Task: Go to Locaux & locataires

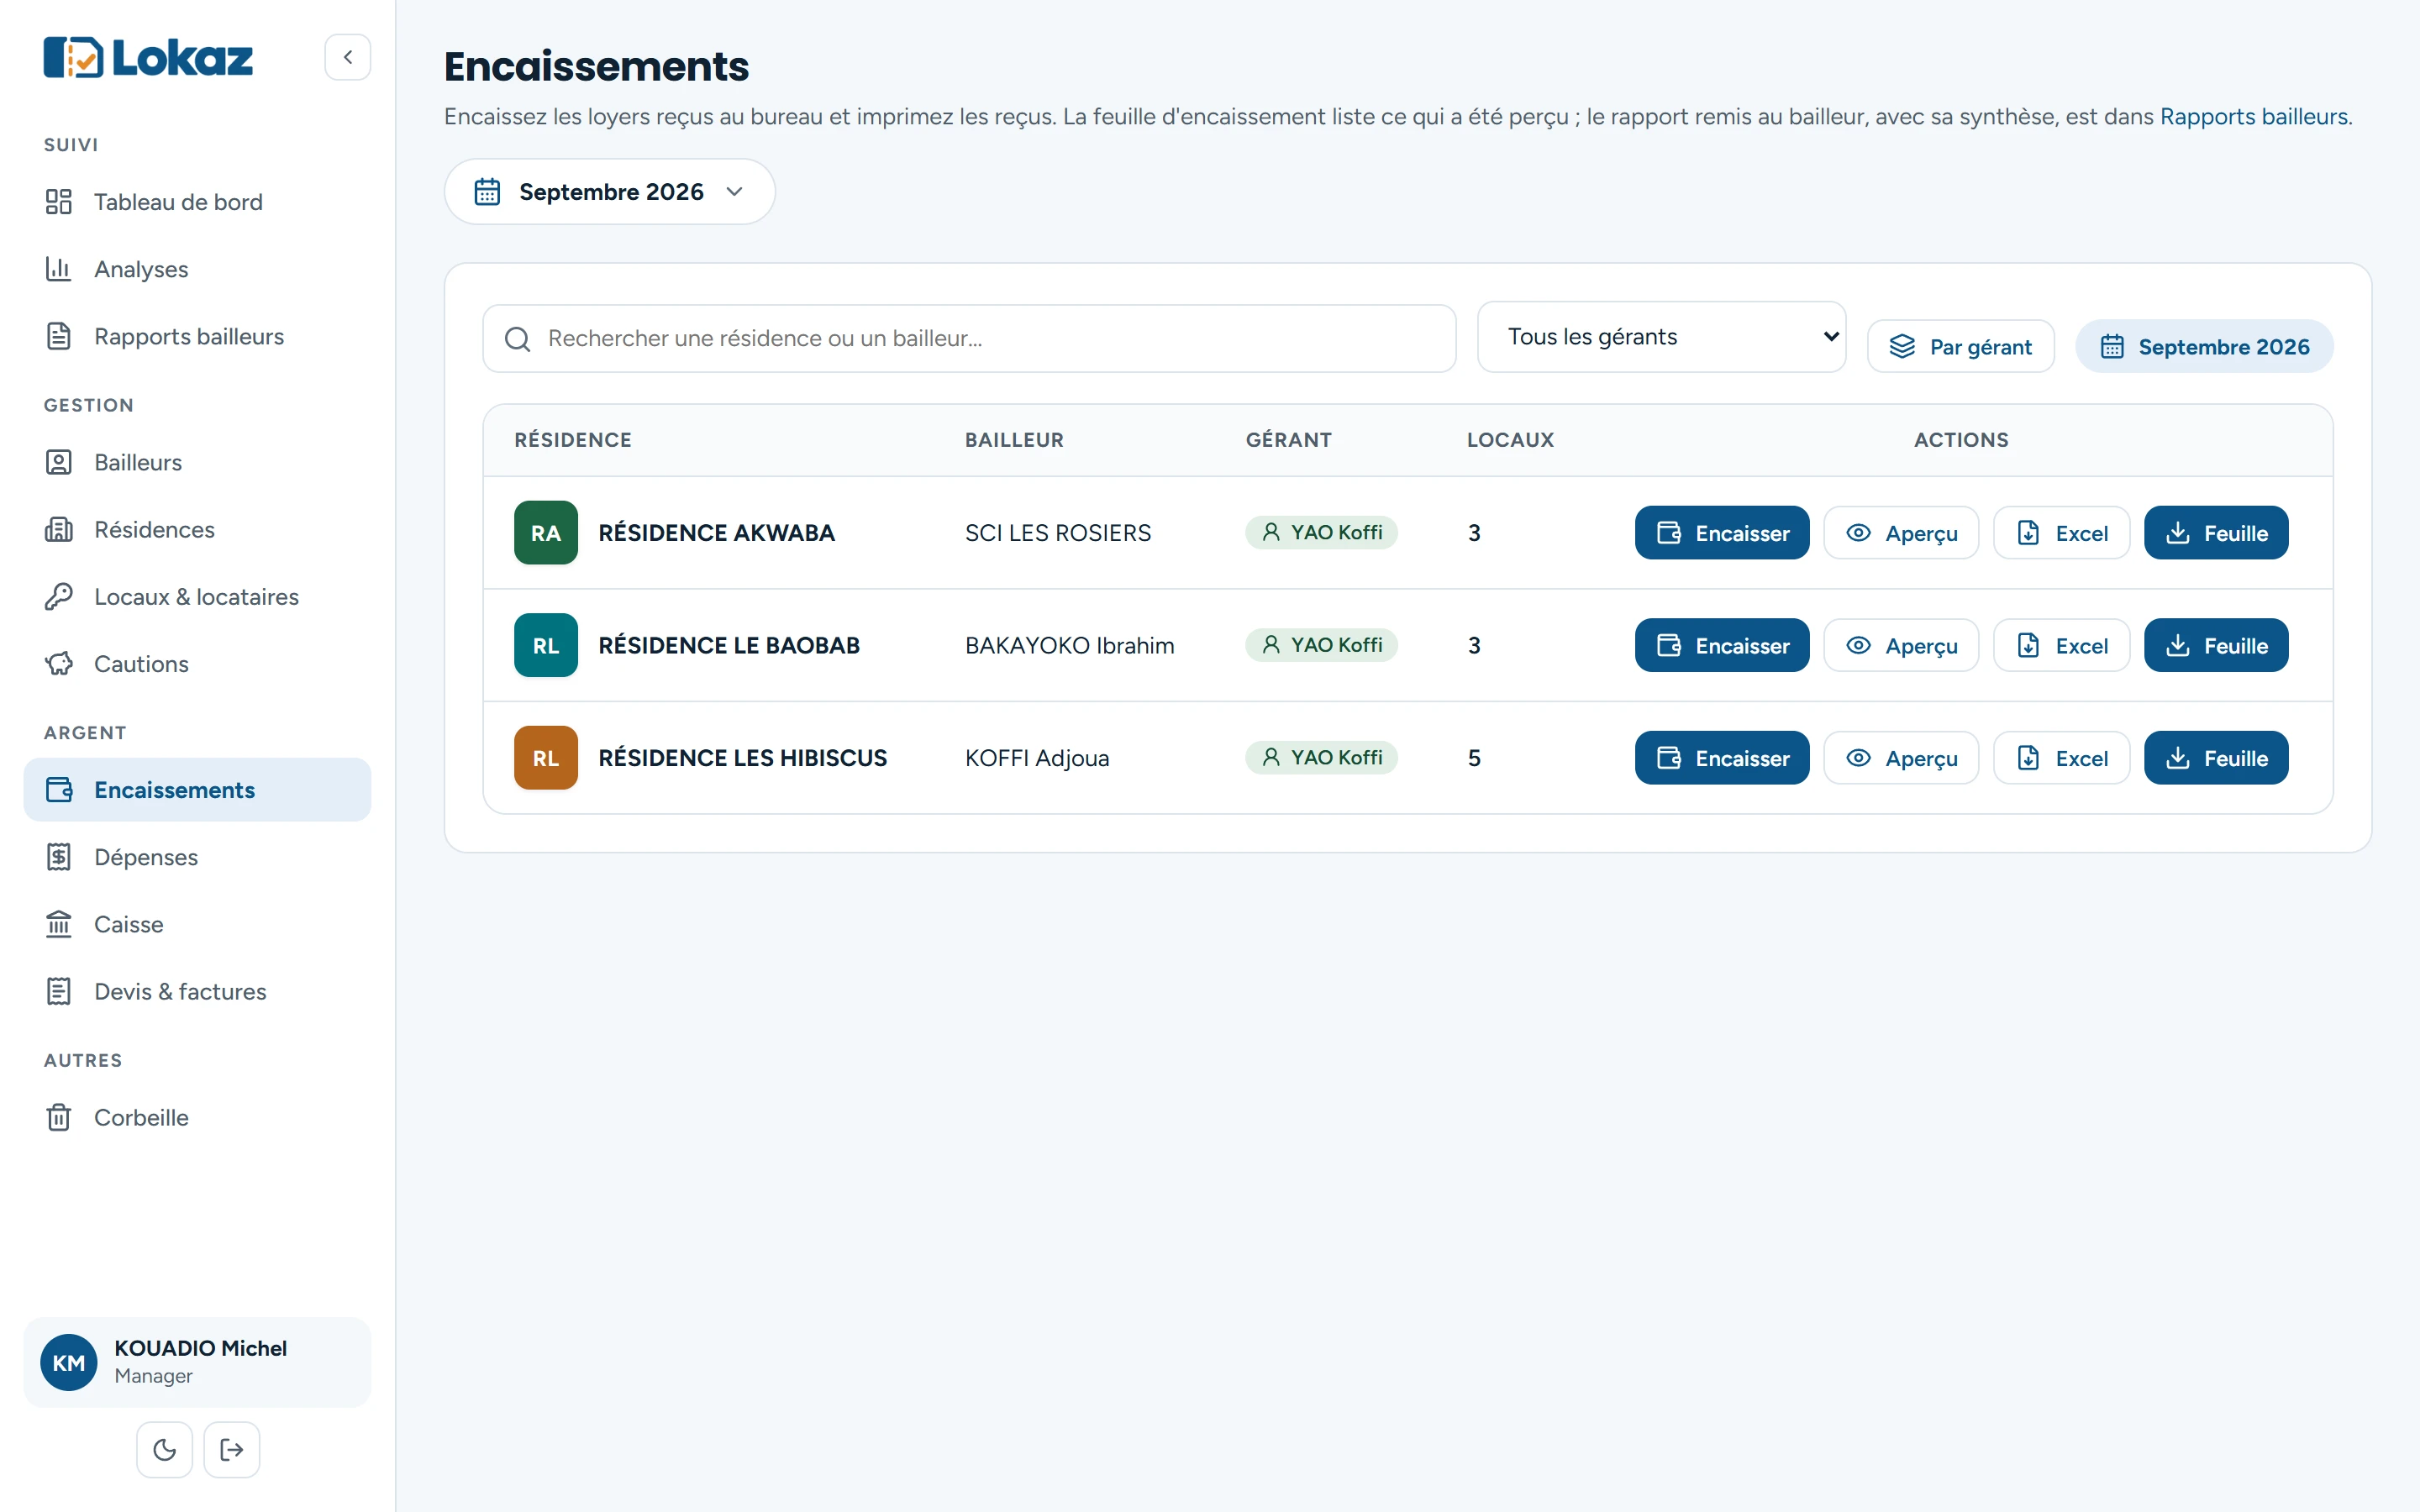Action: (x=197, y=596)
